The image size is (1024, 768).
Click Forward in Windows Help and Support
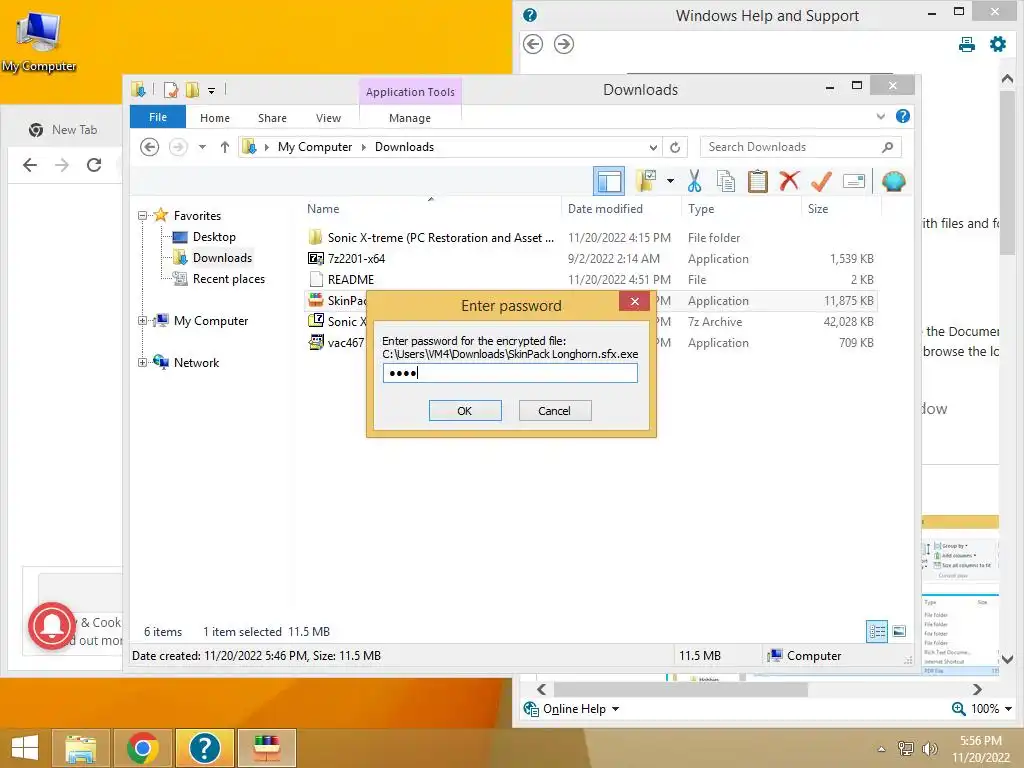click(x=564, y=44)
